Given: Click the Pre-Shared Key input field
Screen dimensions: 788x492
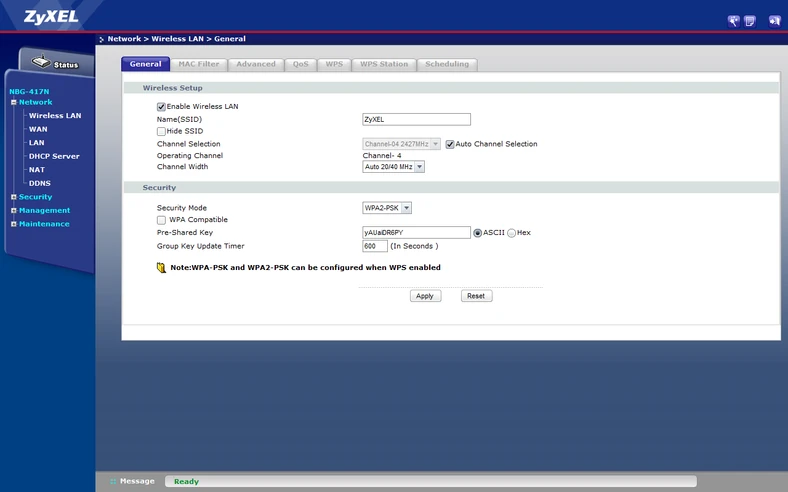Looking at the screenshot, I should click(416, 233).
